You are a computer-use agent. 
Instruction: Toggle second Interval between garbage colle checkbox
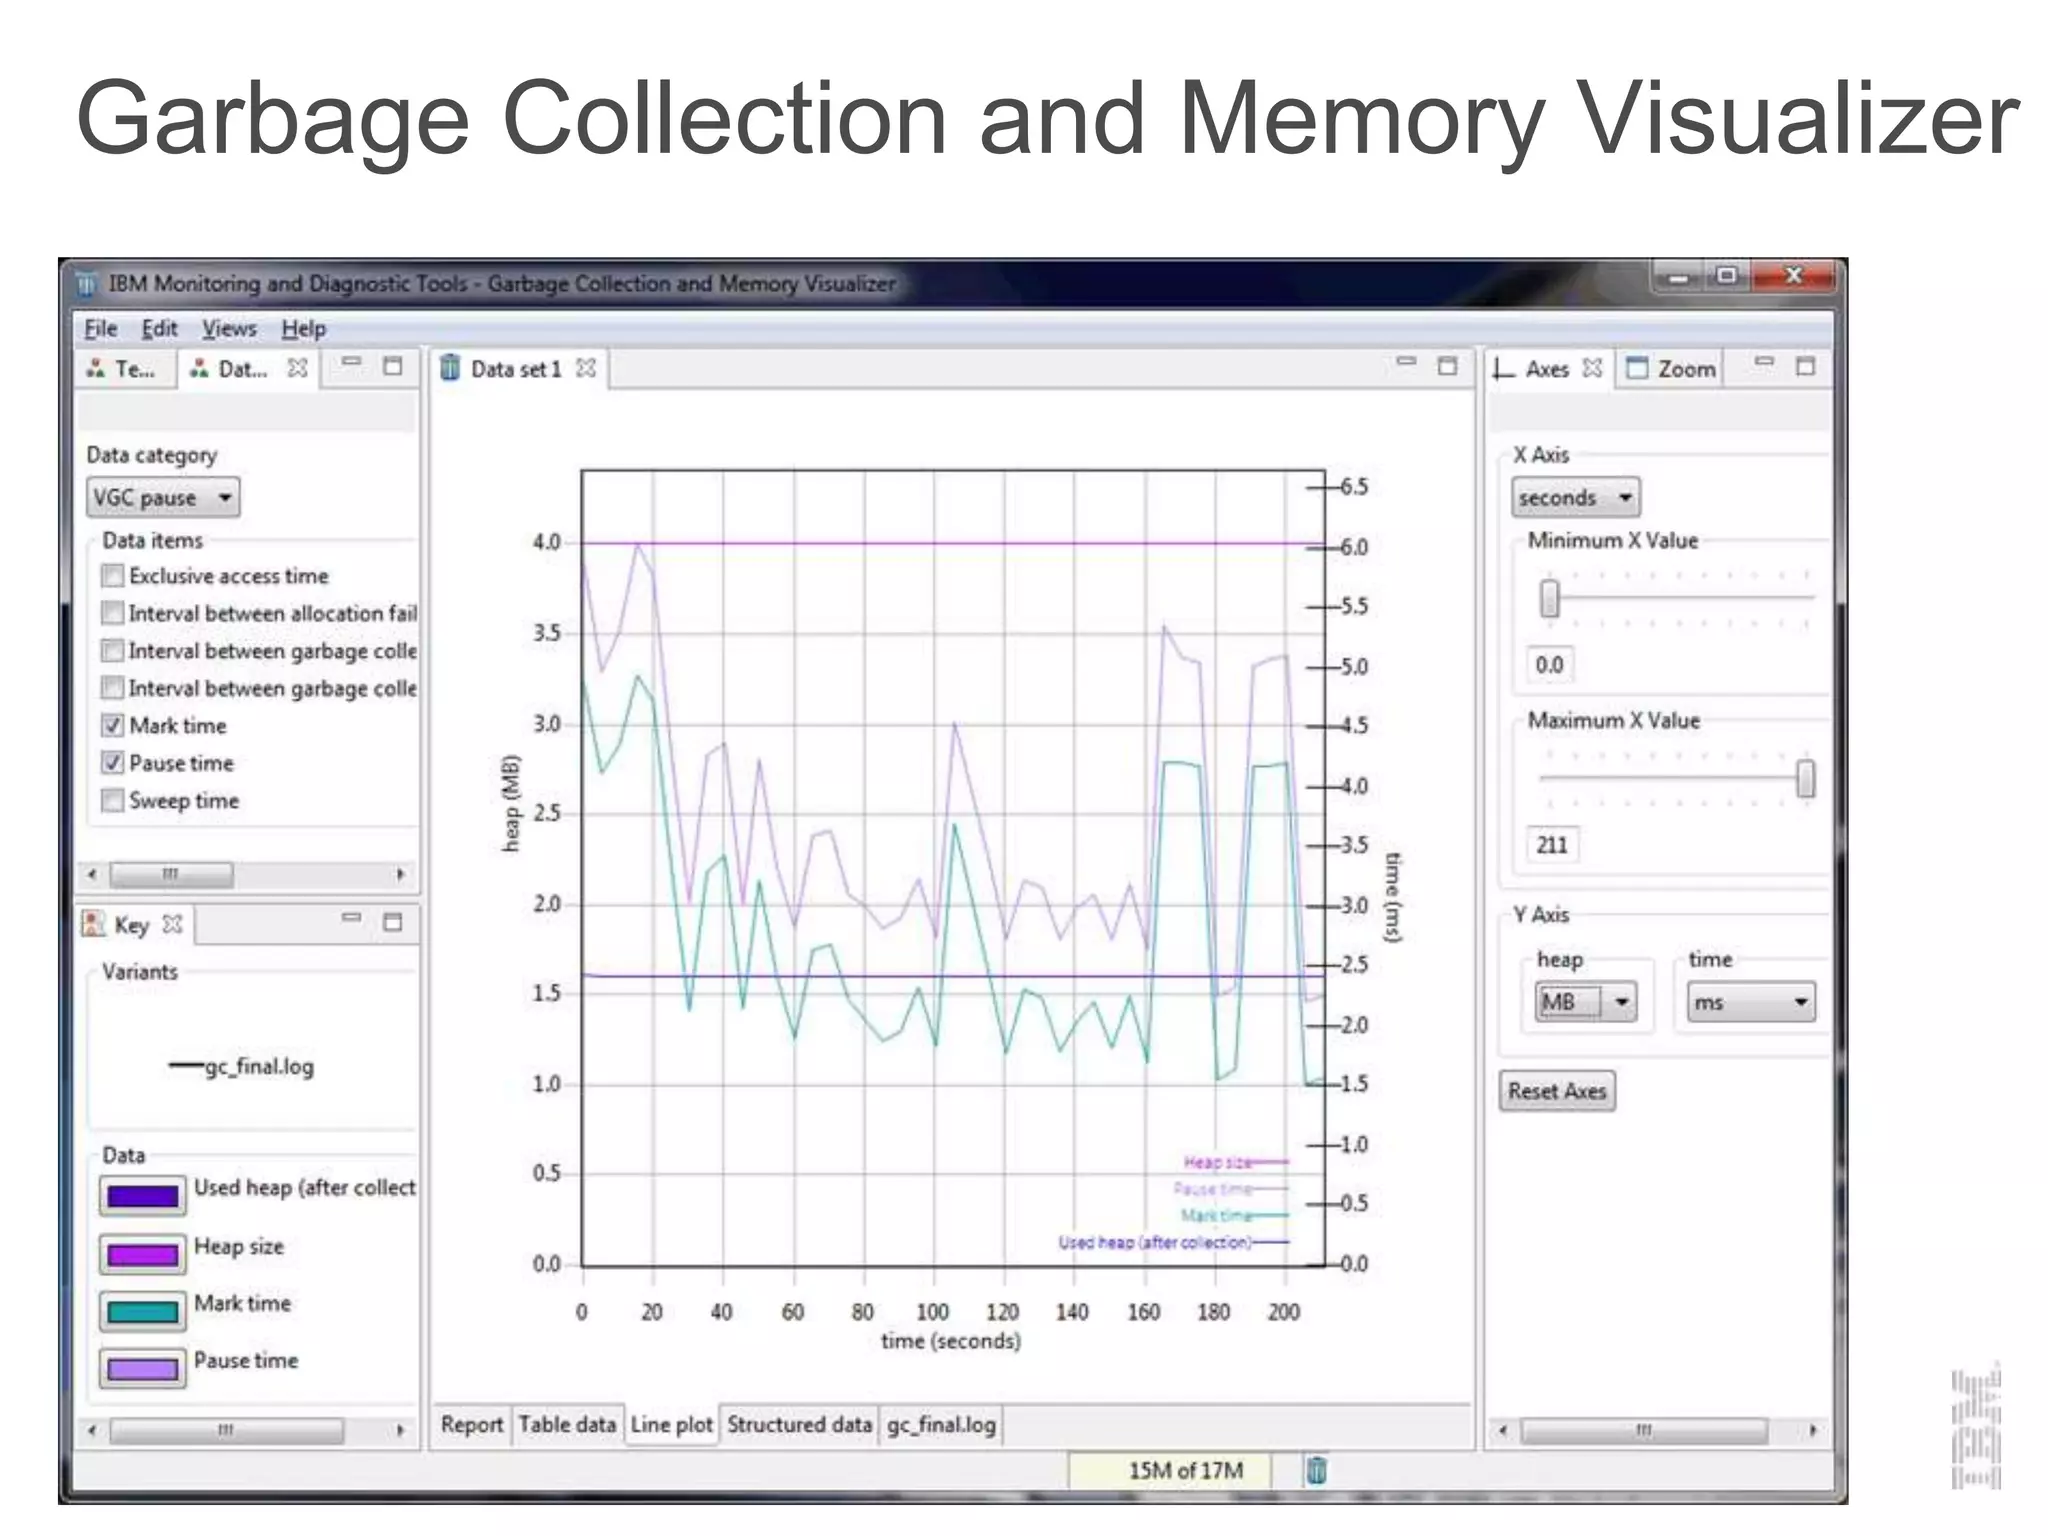click(x=113, y=687)
